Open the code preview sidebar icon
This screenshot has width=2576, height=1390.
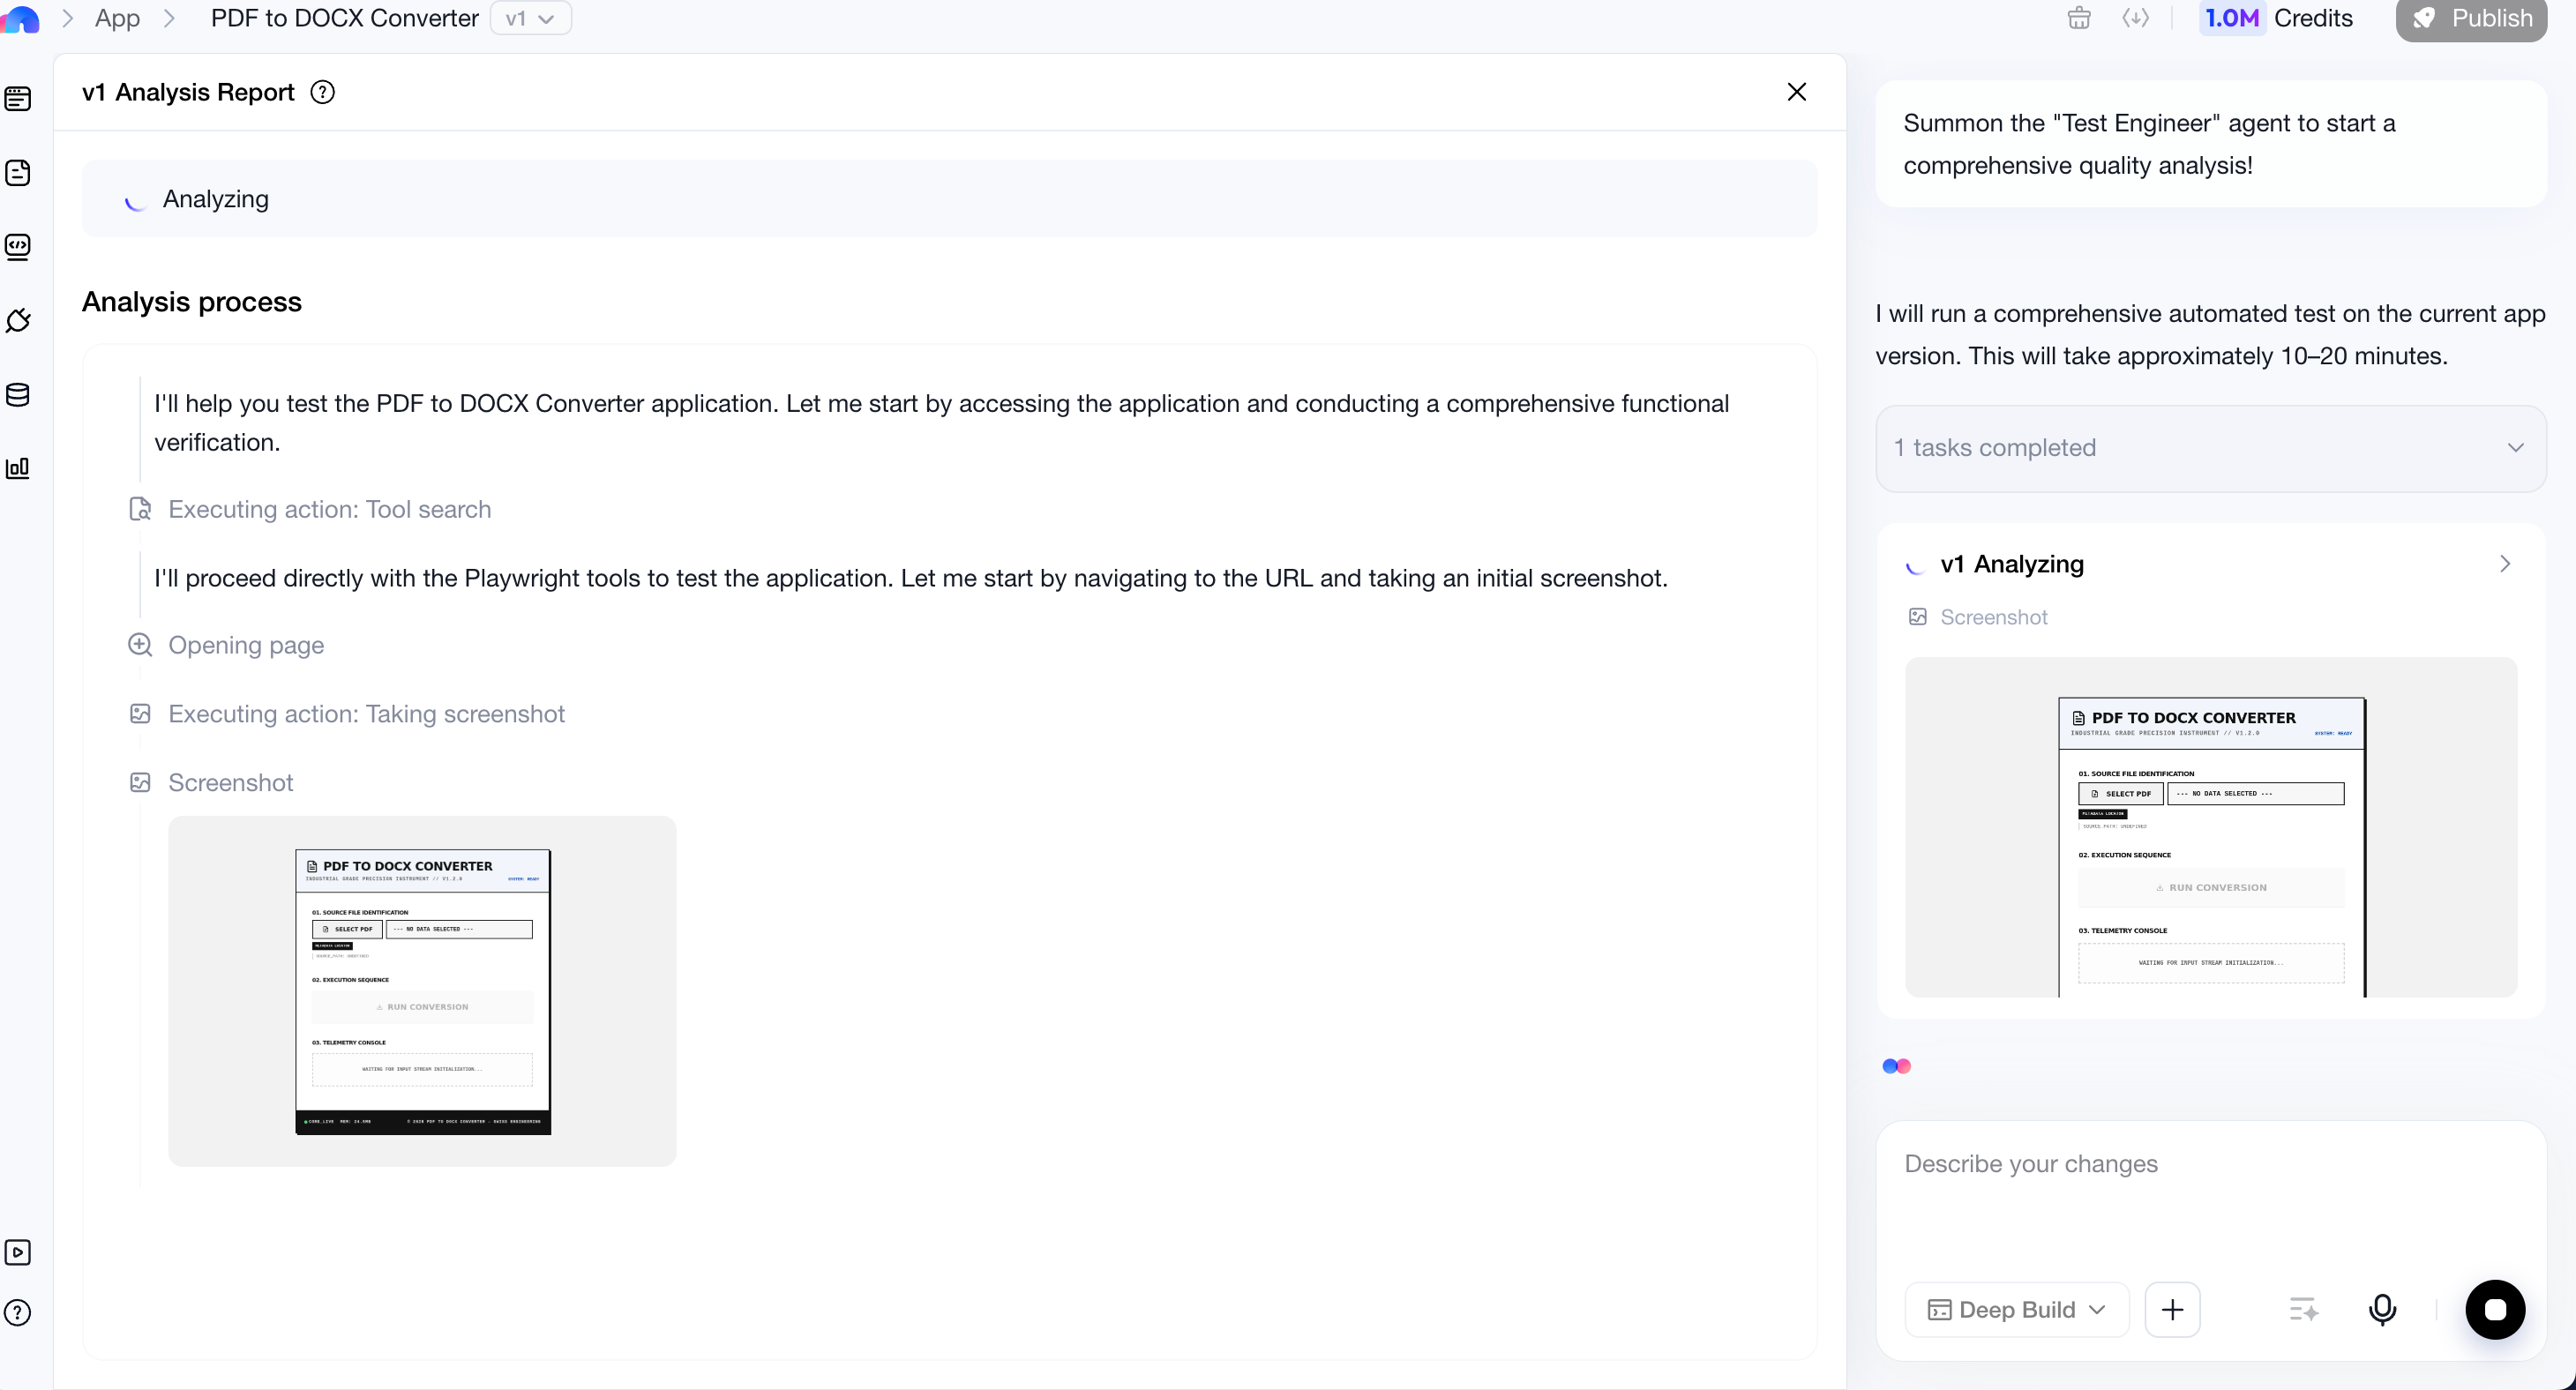click(18, 246)
